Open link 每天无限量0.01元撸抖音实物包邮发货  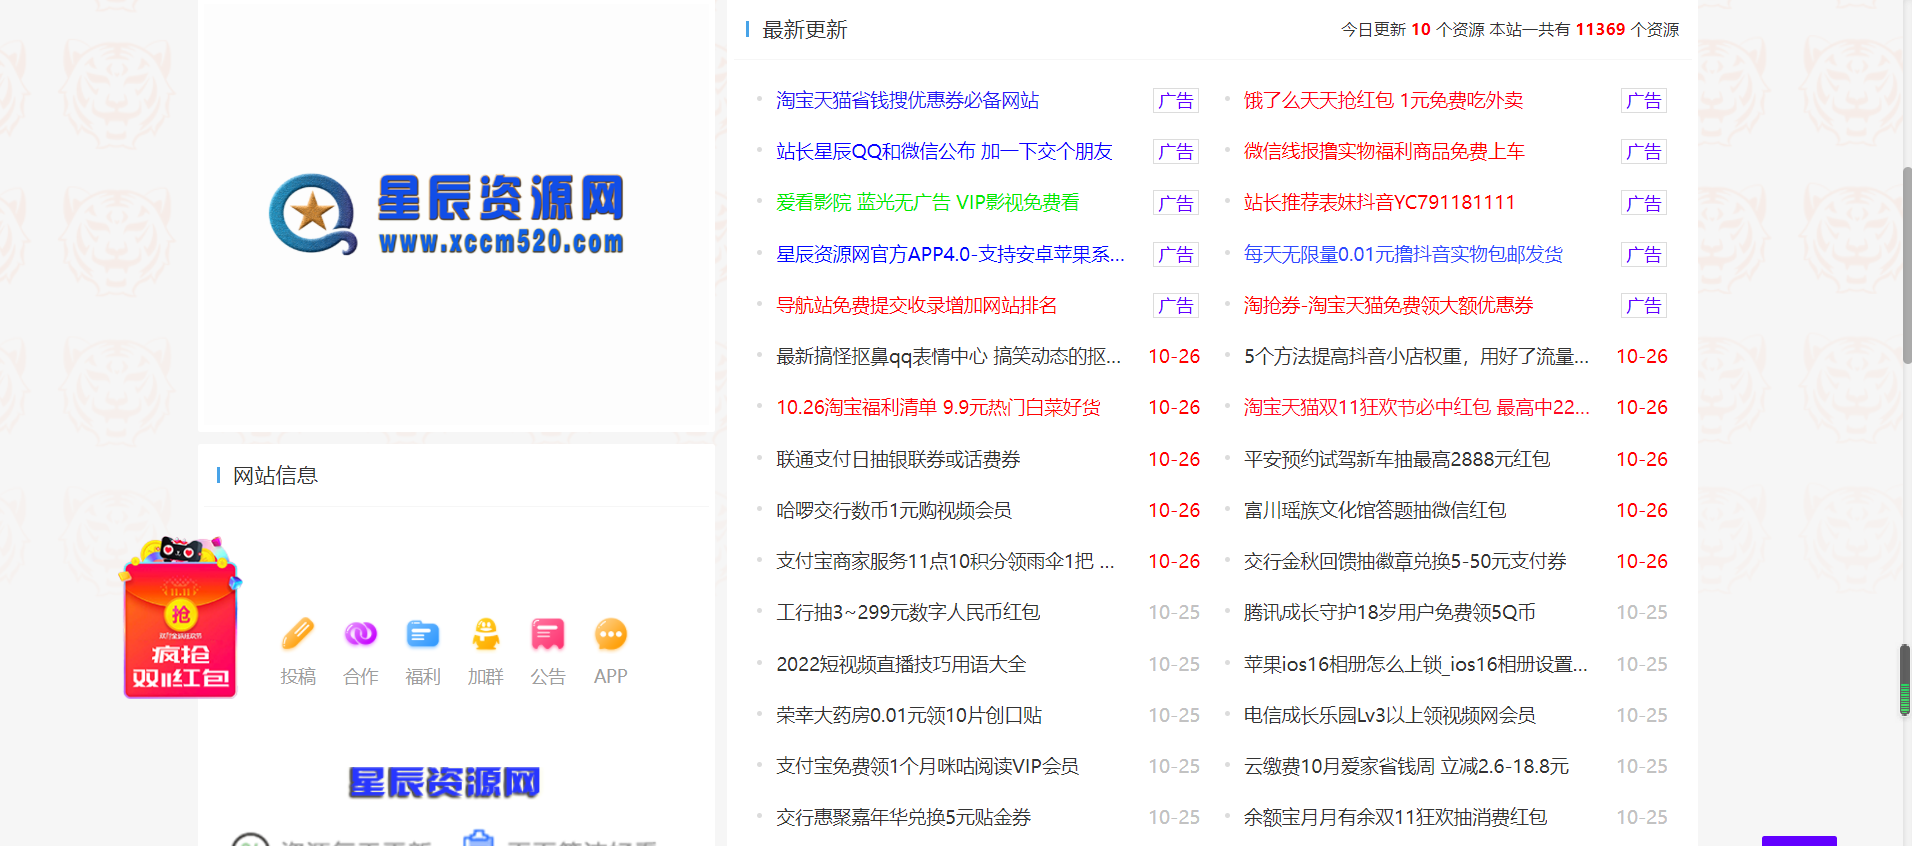[1403, 254]
